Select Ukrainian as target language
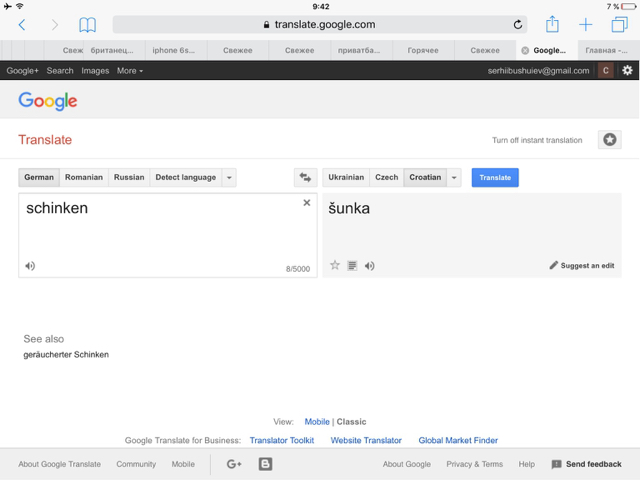The width and height of the screenshot is (640, 480). pyautogui.click(x=346, y=178)
